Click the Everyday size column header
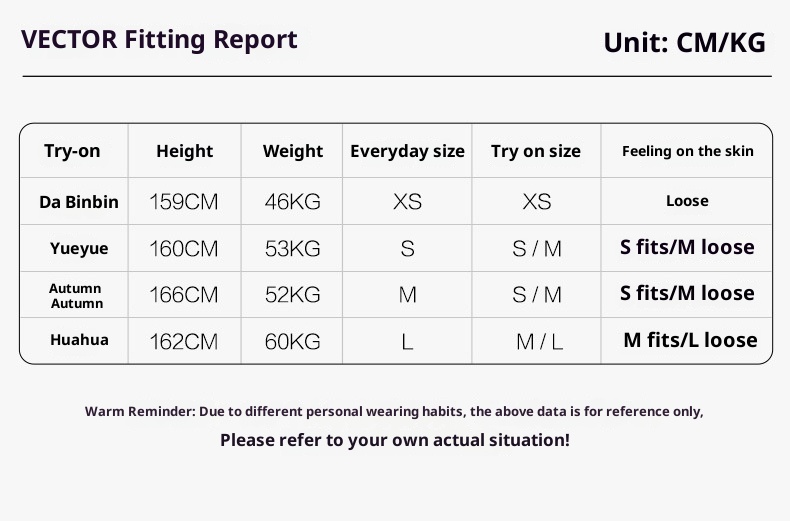The image size is (790, 521). click(407, 151)
